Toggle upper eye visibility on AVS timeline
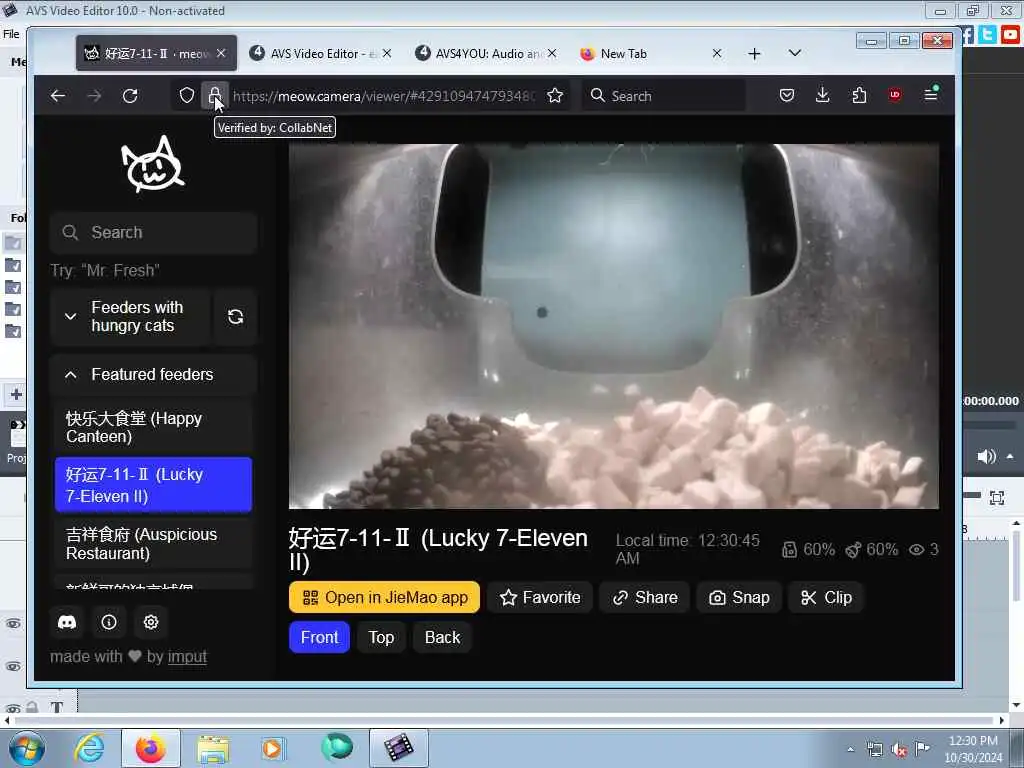This screenshot has height=768, width=1024. (13, 623)
